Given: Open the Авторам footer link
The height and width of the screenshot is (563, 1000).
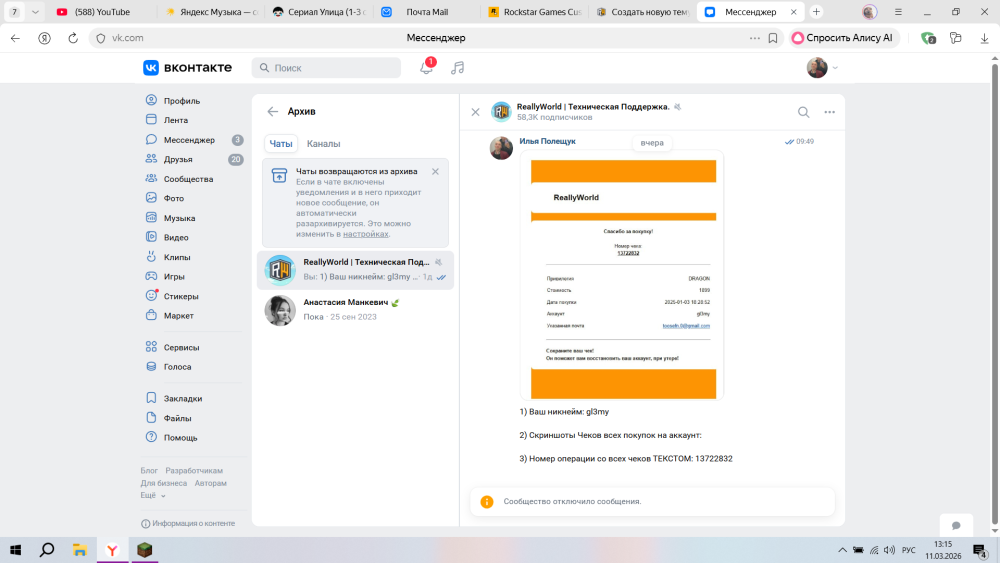Looking at the screenshot, I should coord(210,483).
